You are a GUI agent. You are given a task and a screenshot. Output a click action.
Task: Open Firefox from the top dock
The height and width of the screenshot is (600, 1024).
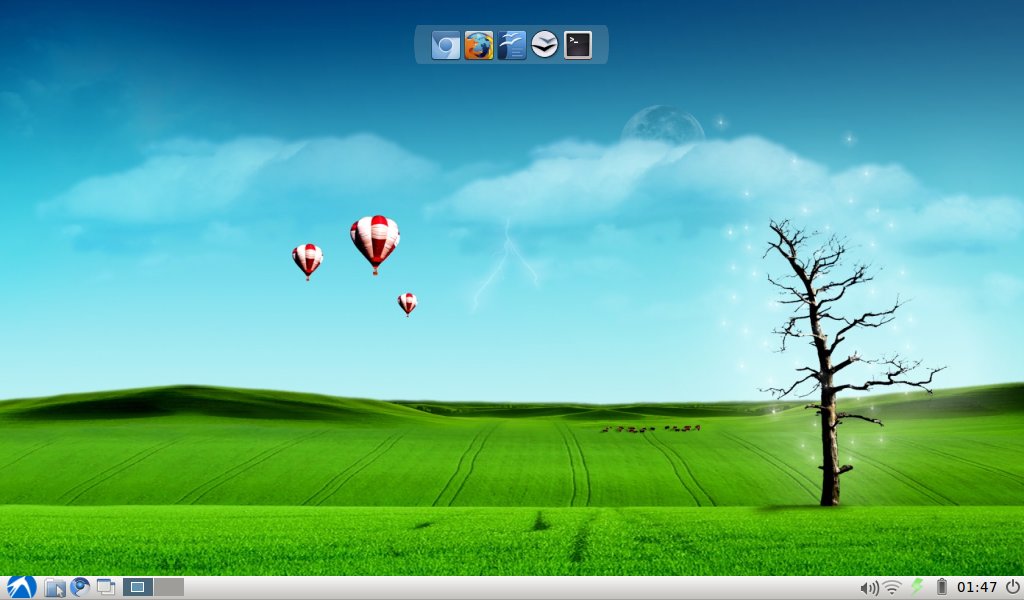(479, 45)
